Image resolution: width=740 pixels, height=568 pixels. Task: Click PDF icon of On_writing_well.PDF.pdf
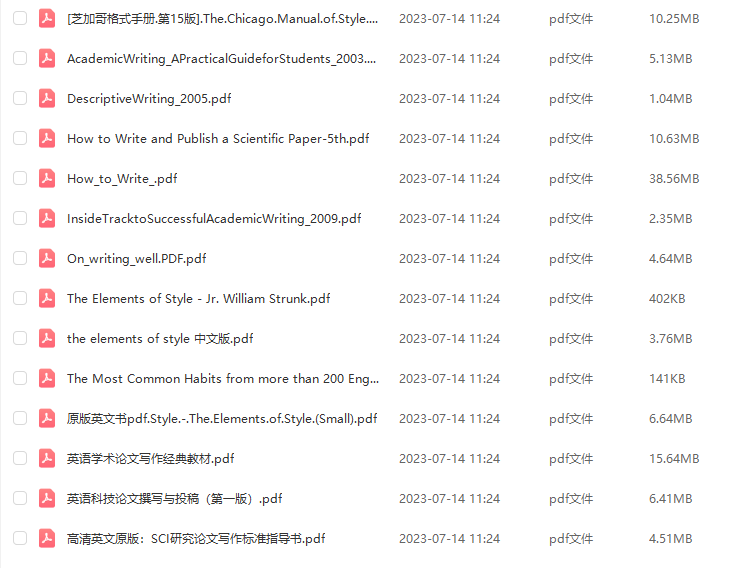click(47, 259)
